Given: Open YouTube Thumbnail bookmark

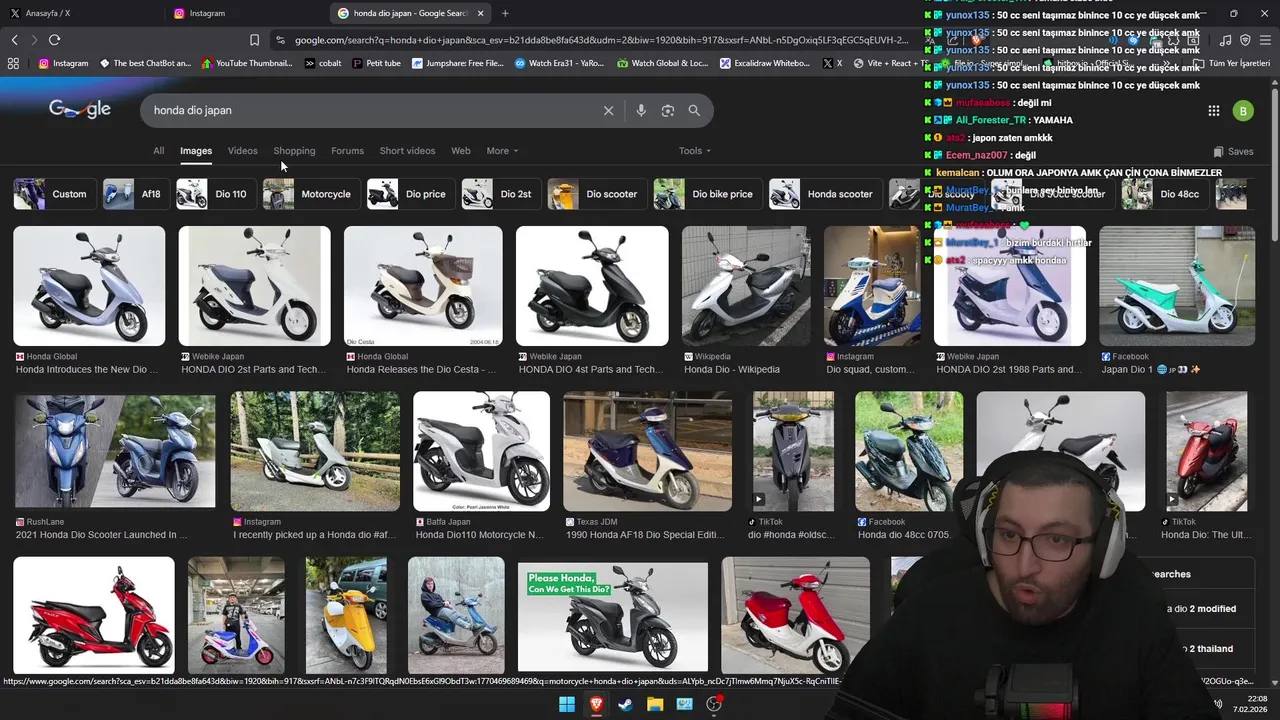Looking at the screenshot, I should pos(247,63).
